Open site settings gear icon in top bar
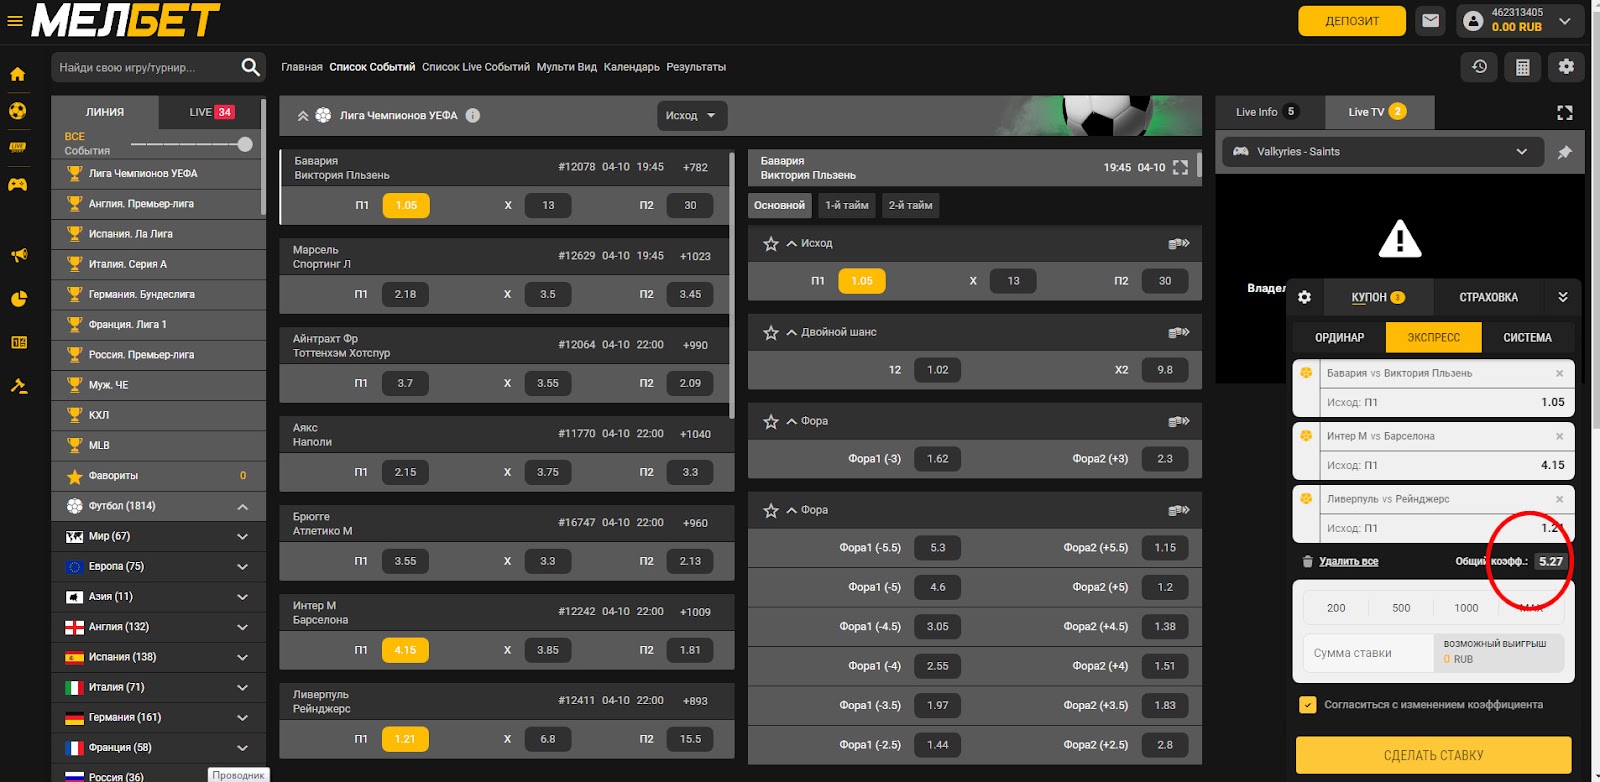This screenshot has height=782, width=1600. [x=1566, y=67]
